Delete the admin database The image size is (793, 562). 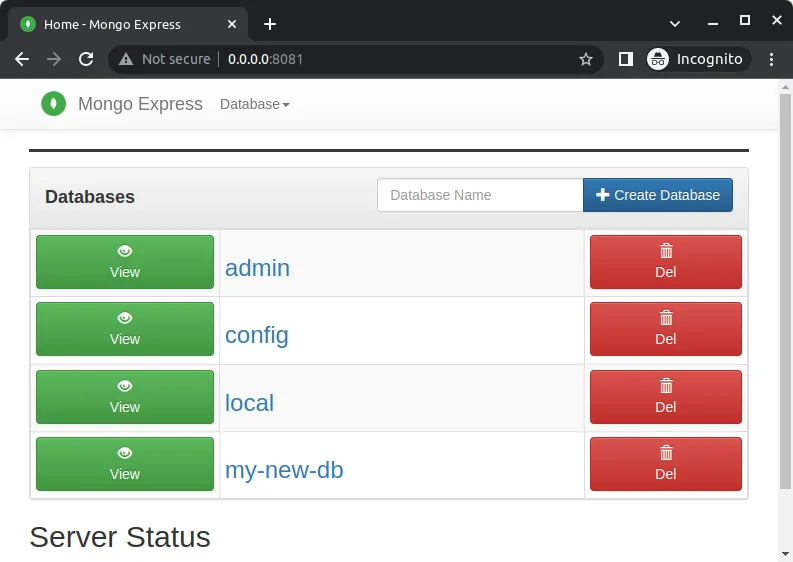coord(666,262)
